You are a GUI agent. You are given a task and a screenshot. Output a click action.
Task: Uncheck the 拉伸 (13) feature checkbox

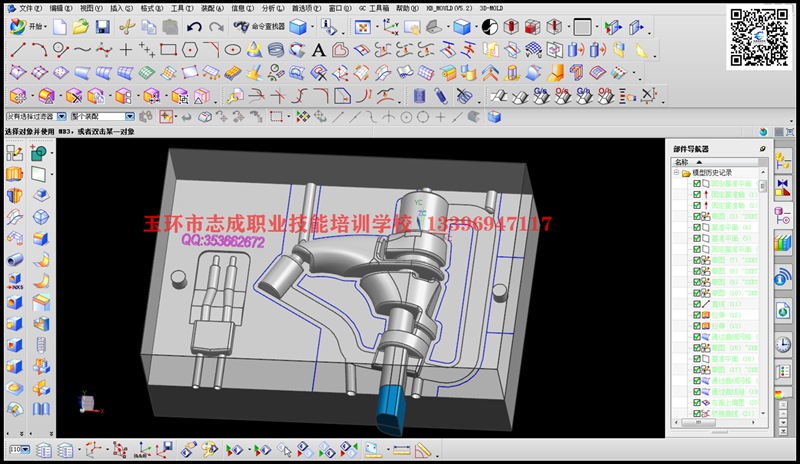tap(696, 326)
